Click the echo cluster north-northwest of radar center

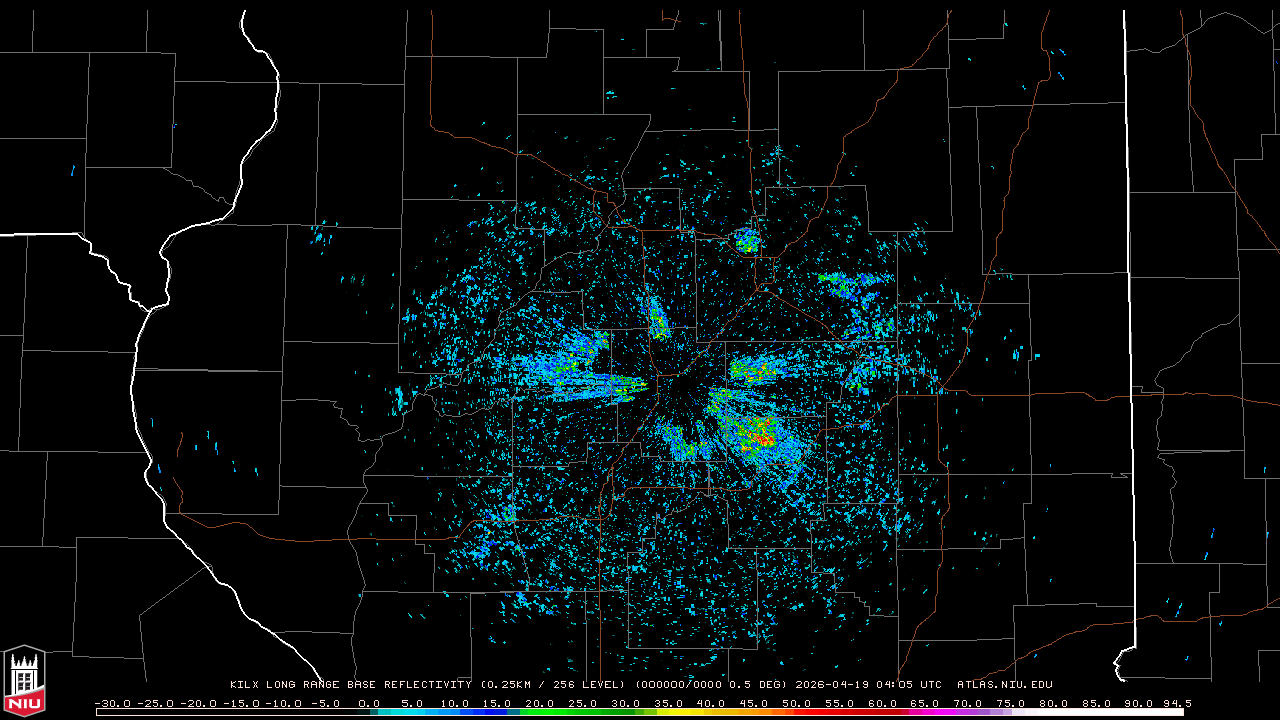pyautogui.click(x=657, y=318)
